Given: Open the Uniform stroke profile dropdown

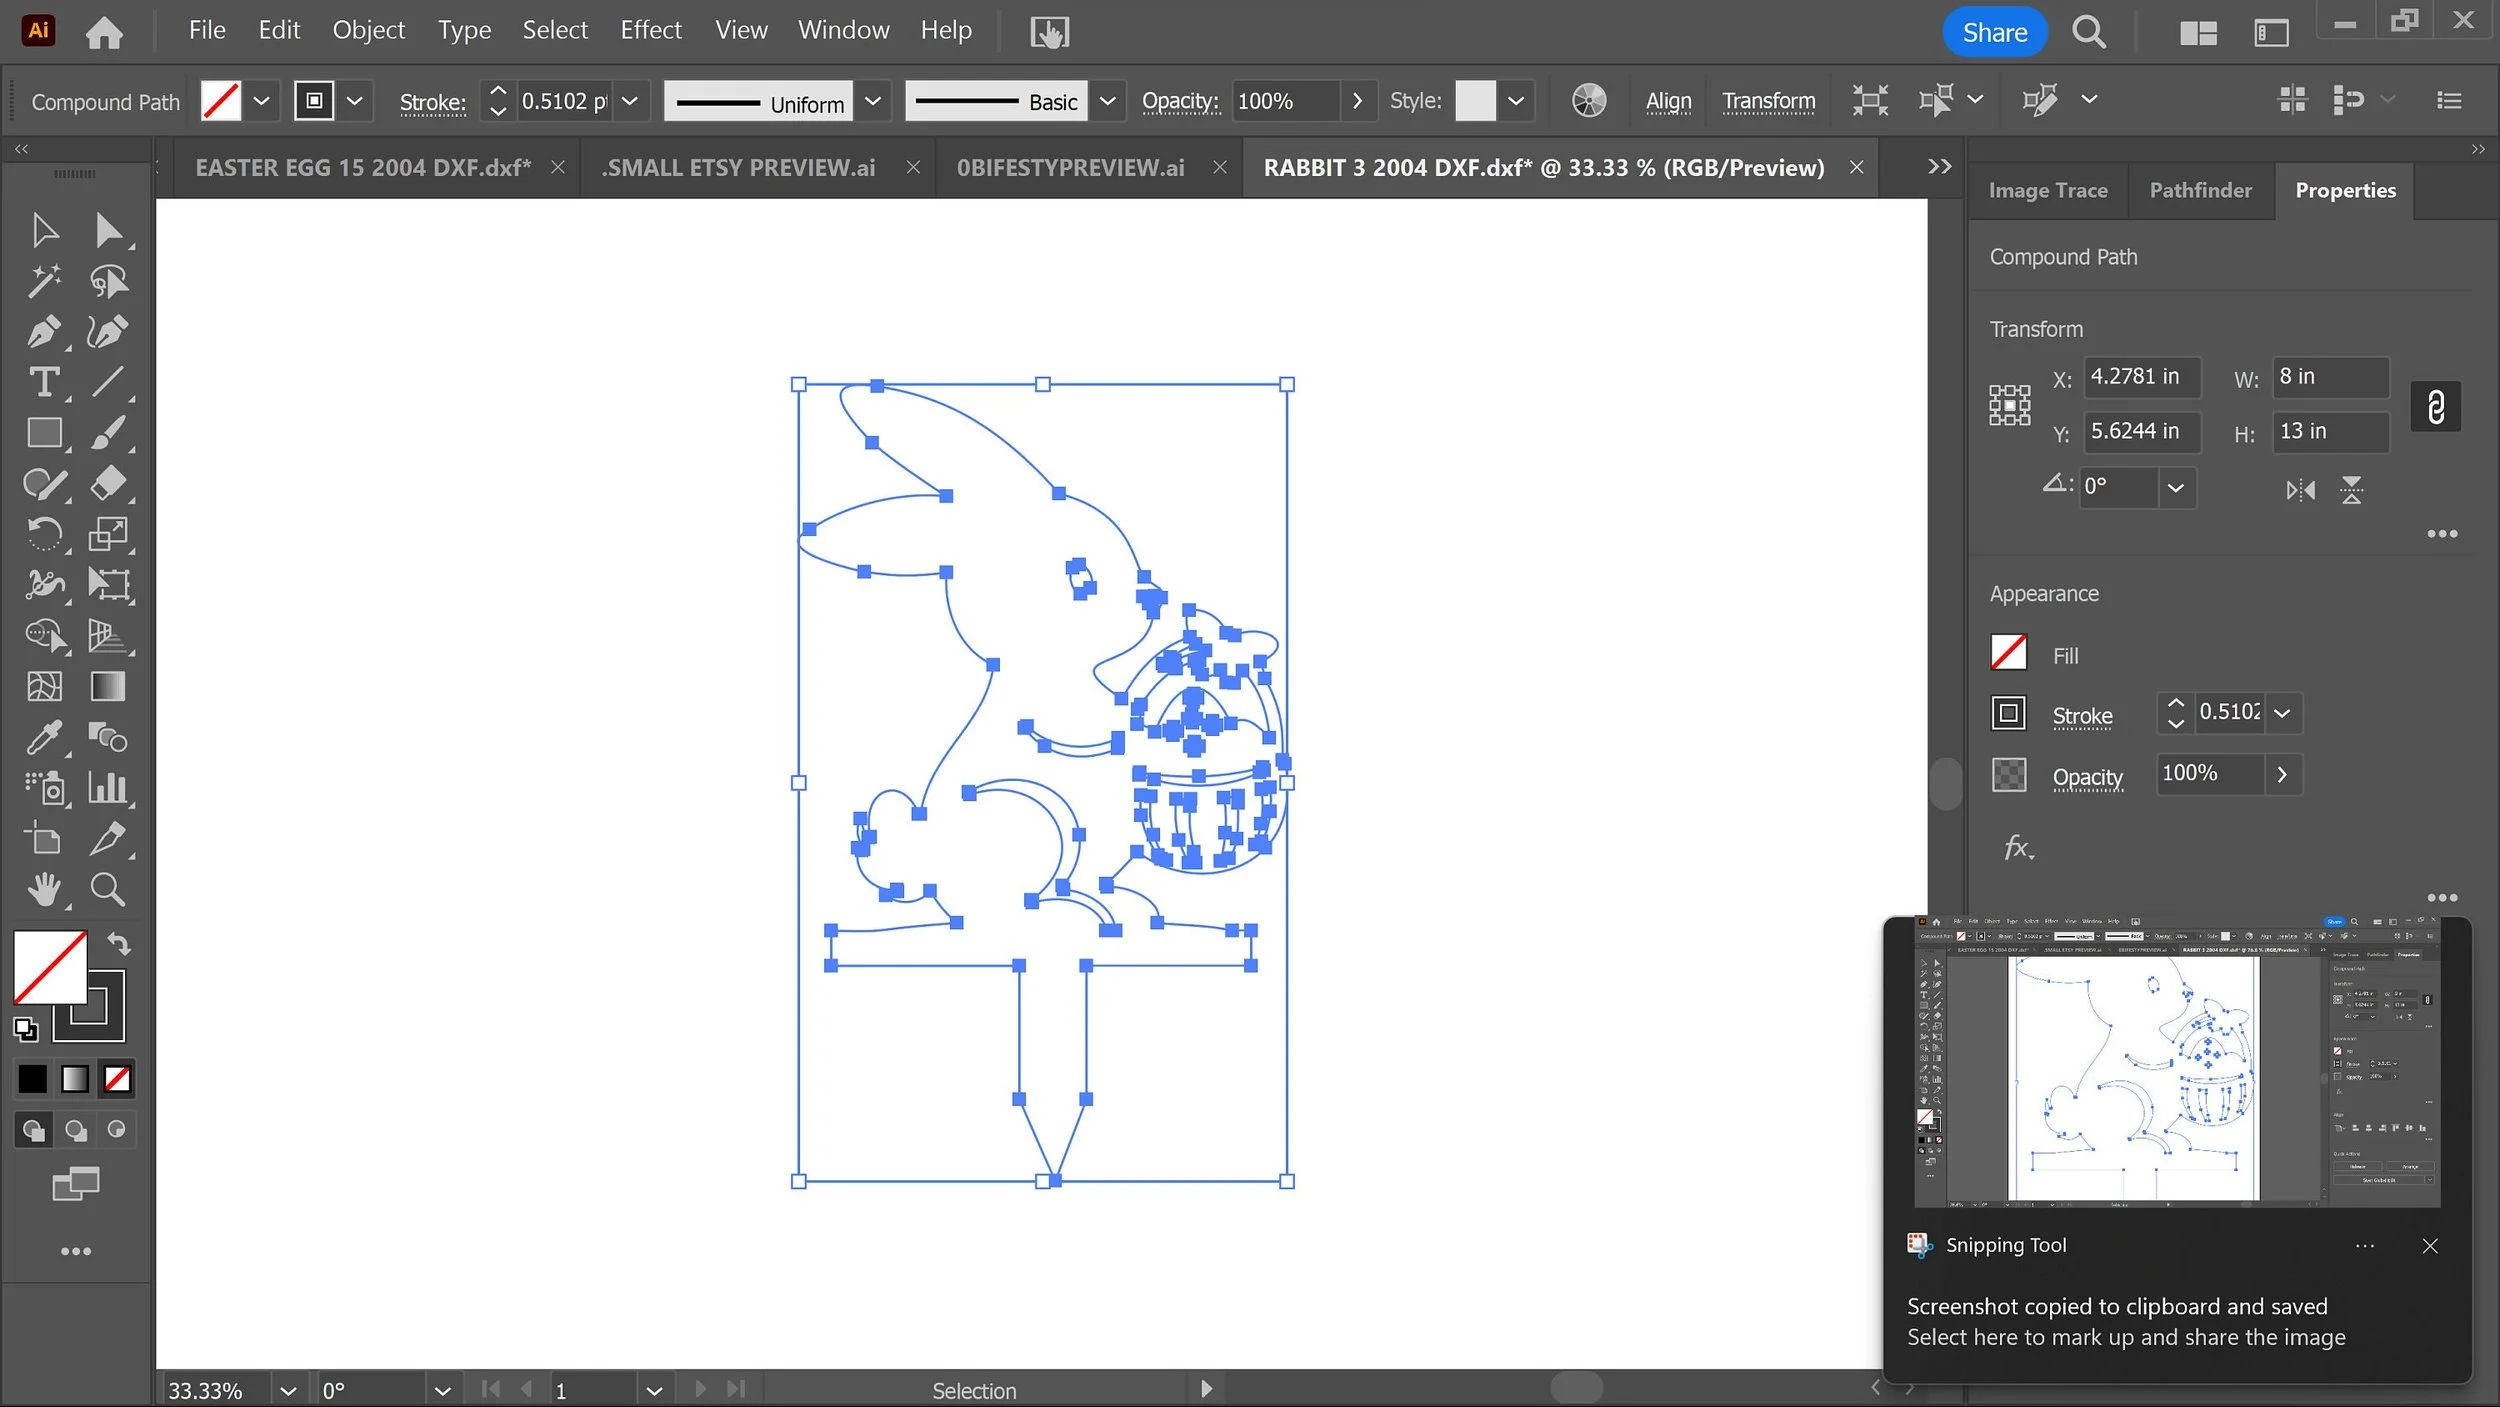Looking at the screenshot, I should pyautogui.click(x=872, y=102).
